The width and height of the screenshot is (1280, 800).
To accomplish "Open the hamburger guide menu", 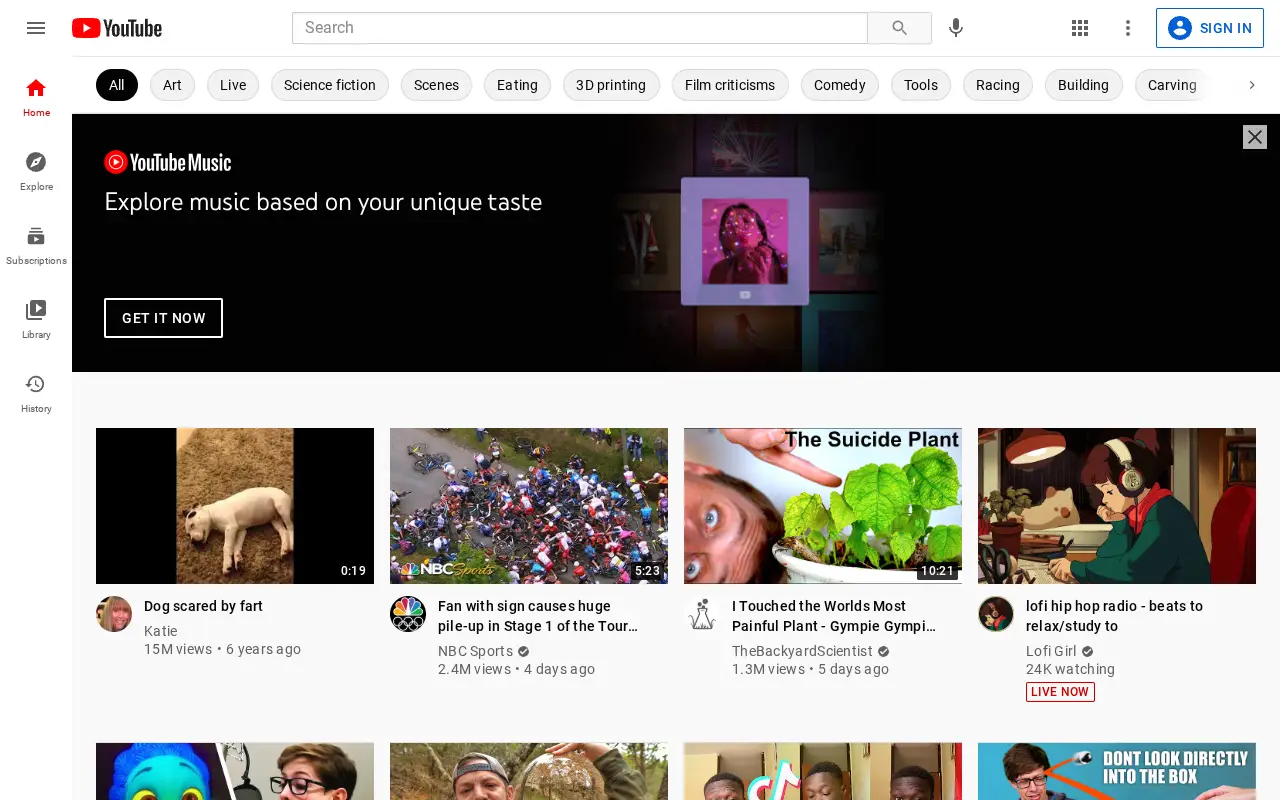I will click(36, 28).
